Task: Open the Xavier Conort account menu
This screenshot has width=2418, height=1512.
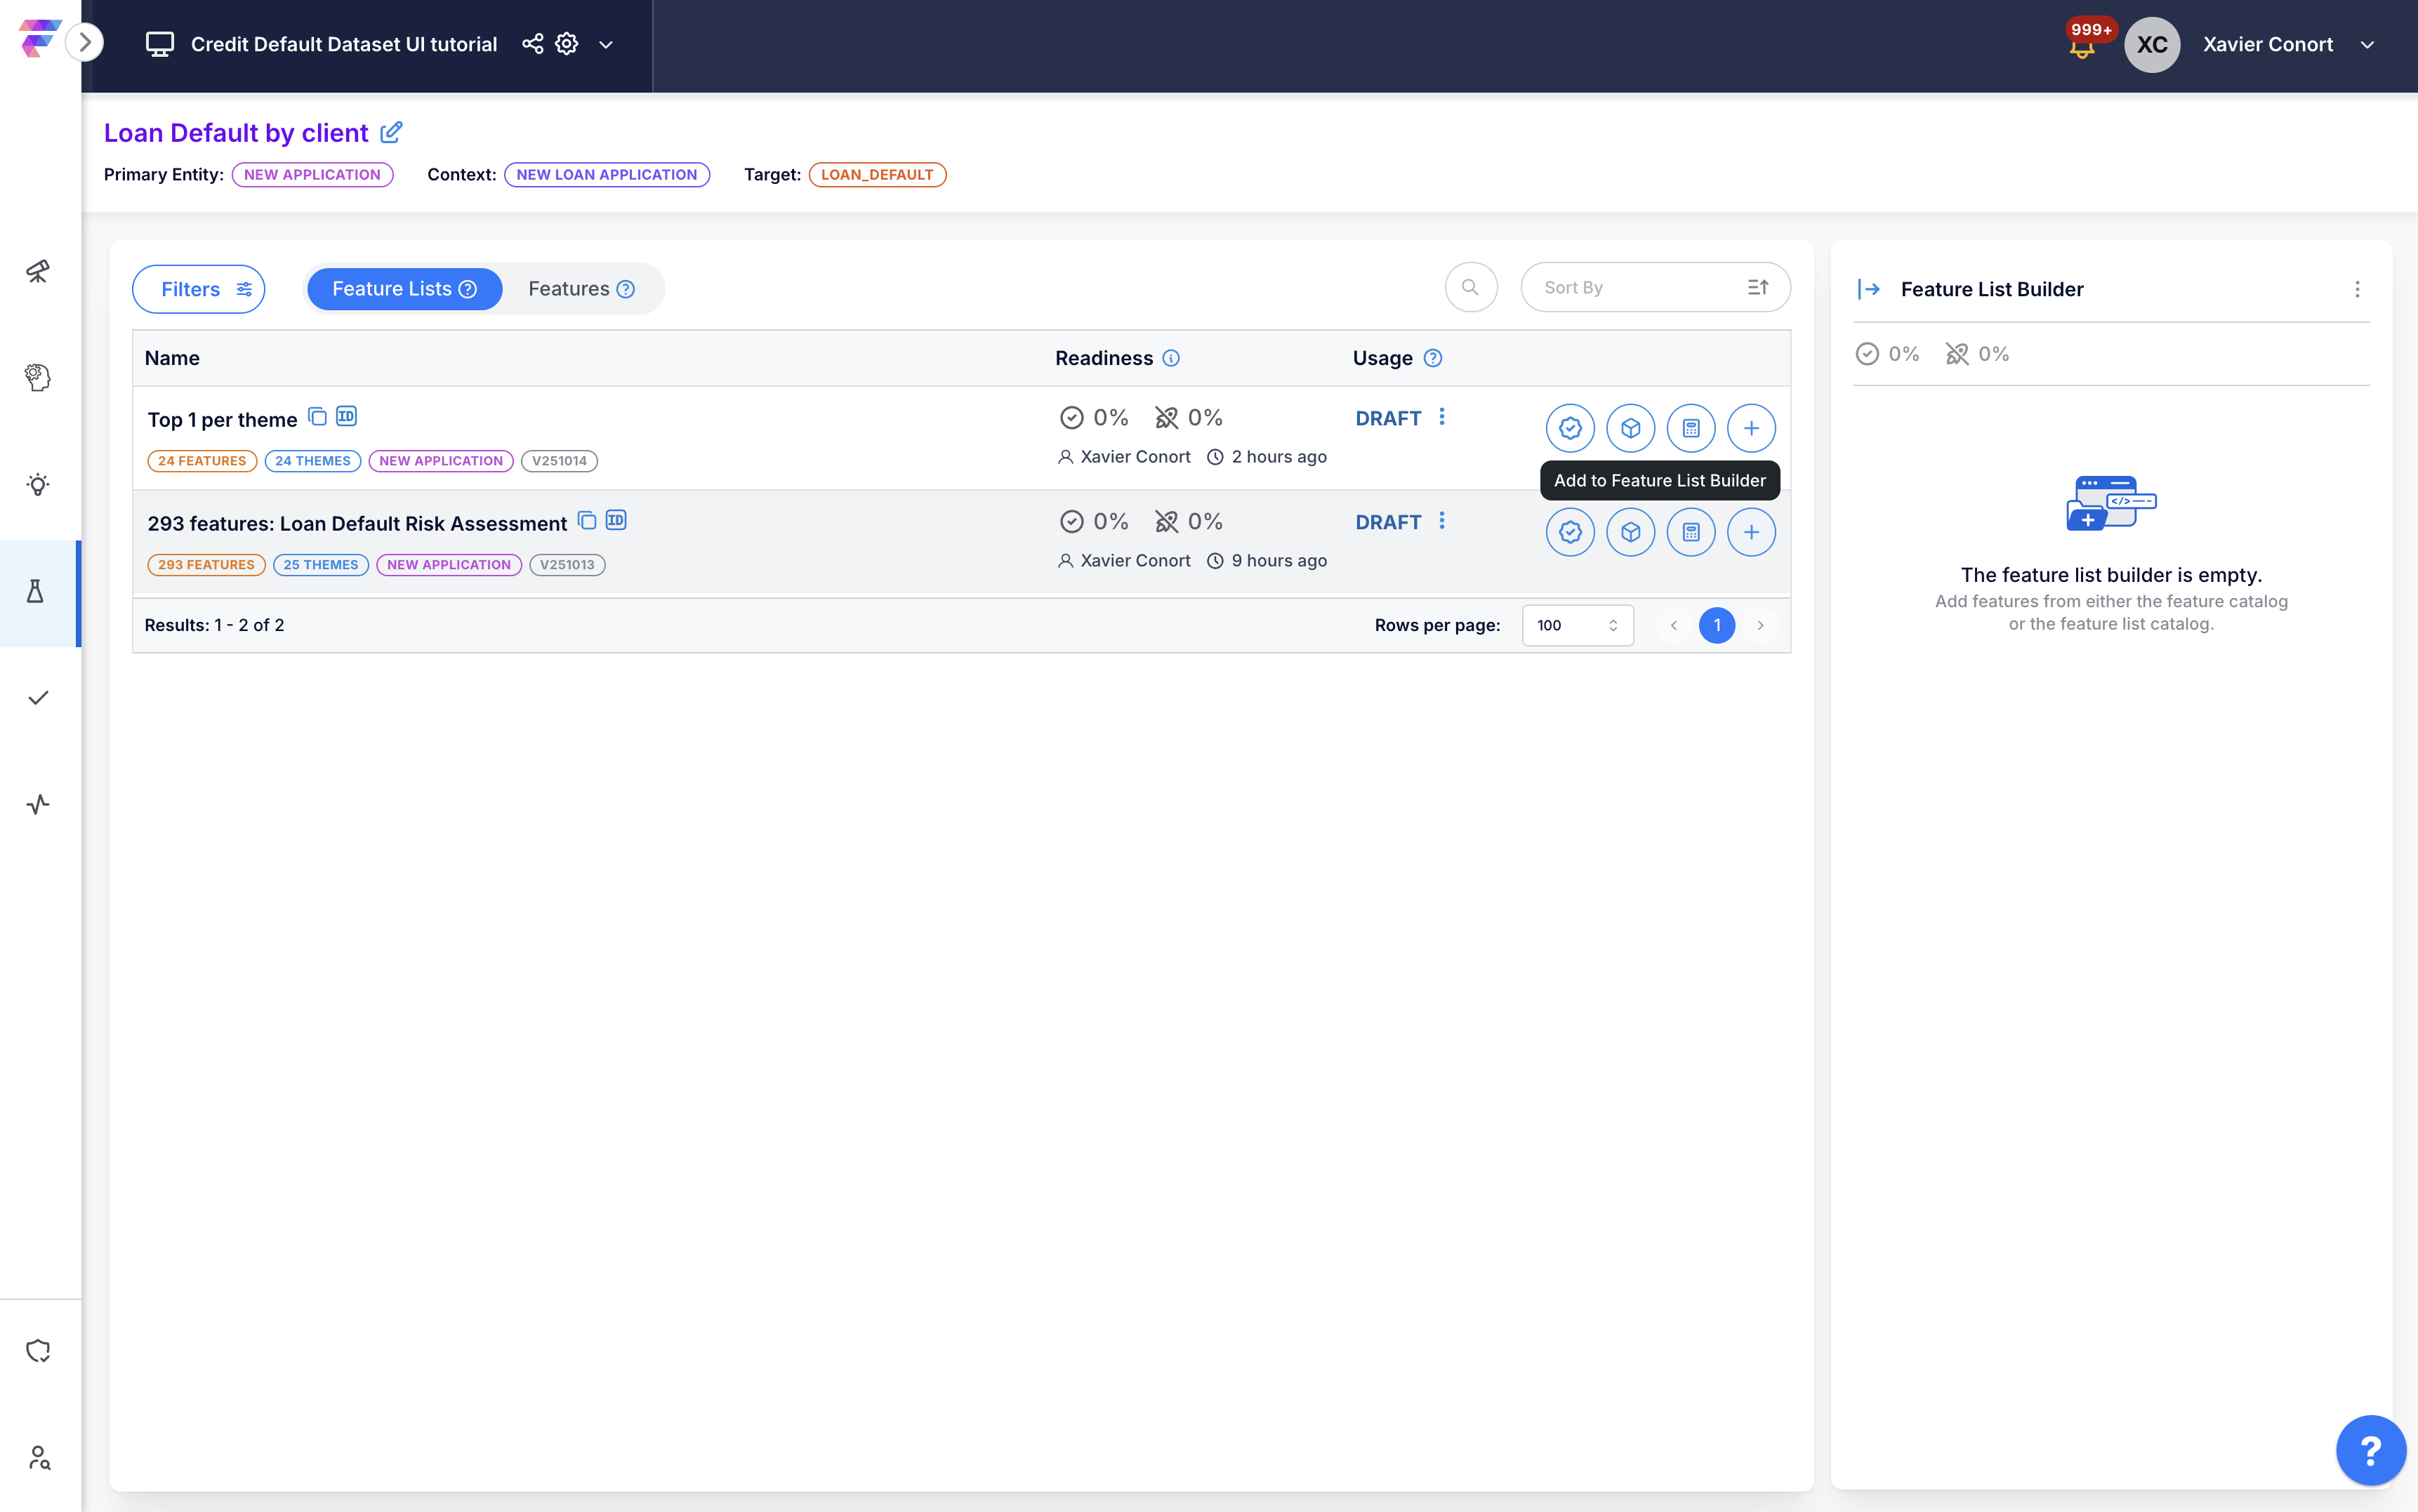Action: pyautogui.click(x=2366, y=45)
